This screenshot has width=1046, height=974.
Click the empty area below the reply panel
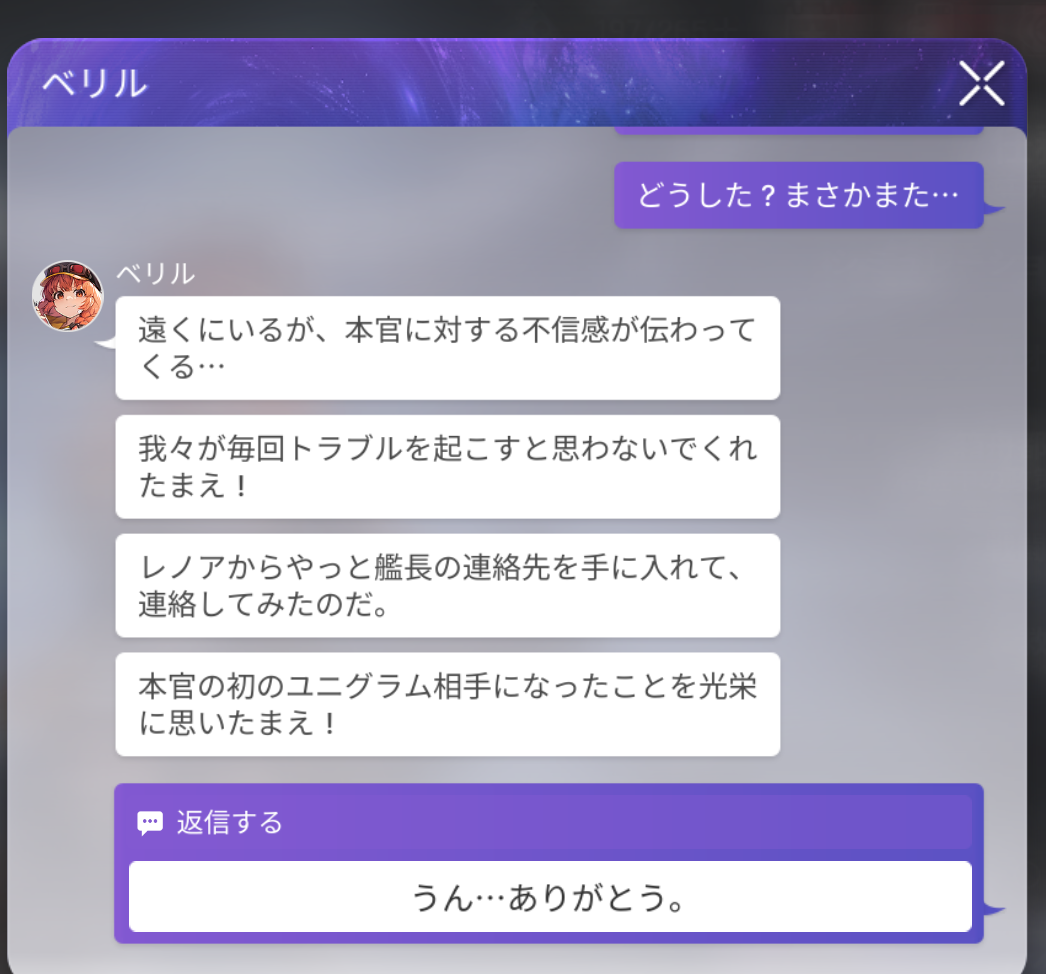[x=517, y=959]
